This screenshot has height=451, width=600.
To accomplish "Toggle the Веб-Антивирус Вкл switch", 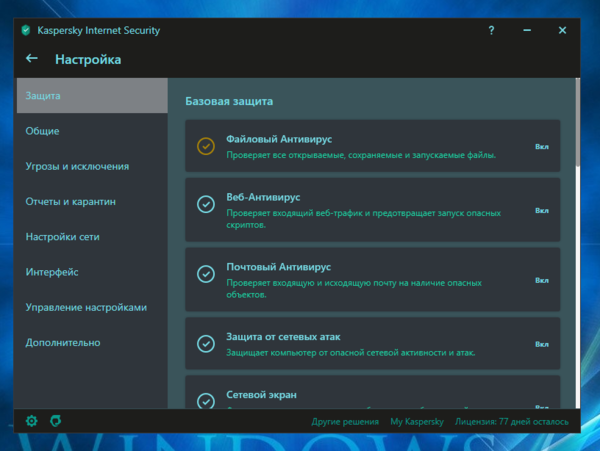I will [x=542, y=211].
